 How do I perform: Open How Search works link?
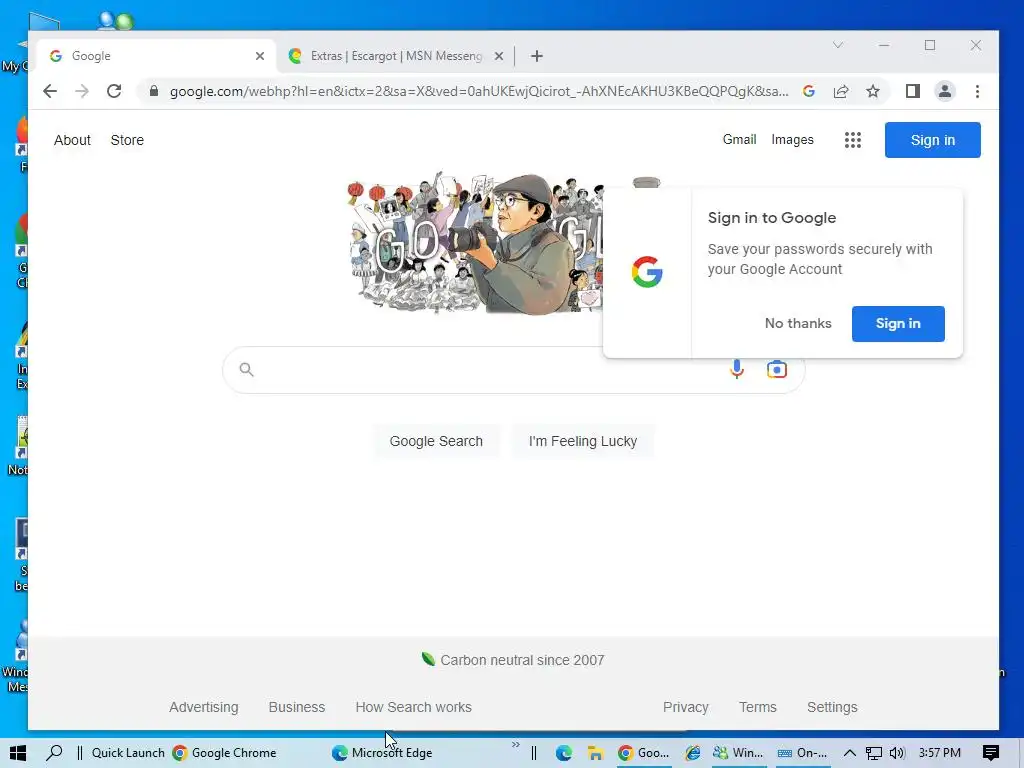(x=413, y=707)
